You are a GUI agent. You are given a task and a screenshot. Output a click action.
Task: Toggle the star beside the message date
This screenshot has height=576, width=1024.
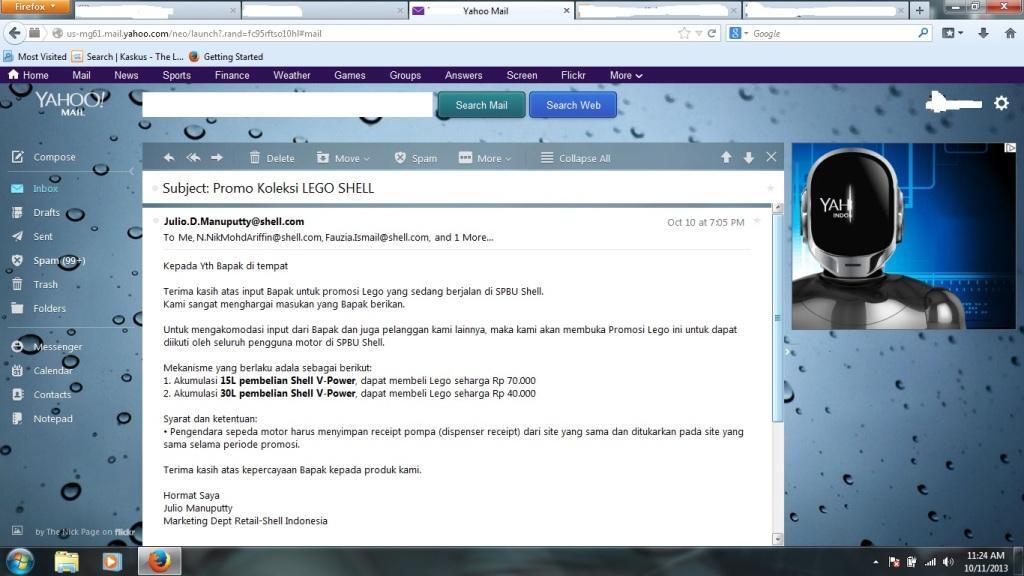(x=757, y=221)
